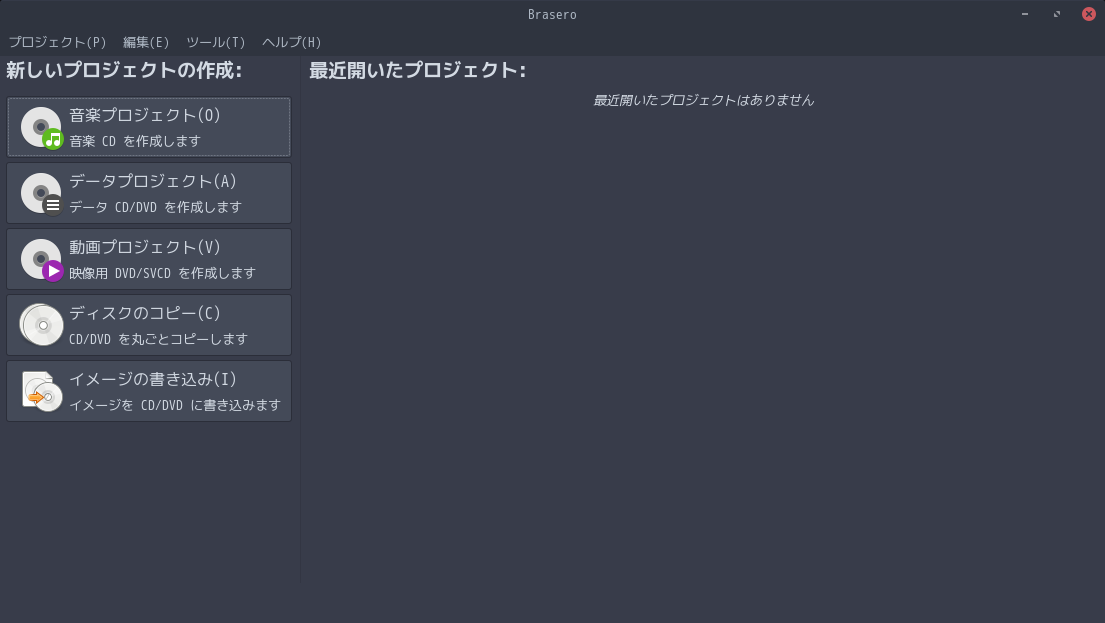The width and height of the screenshot is (1105, 623).
Task: Close the Brasero window
Action: pyautogui.click(x=1089, y=14)
